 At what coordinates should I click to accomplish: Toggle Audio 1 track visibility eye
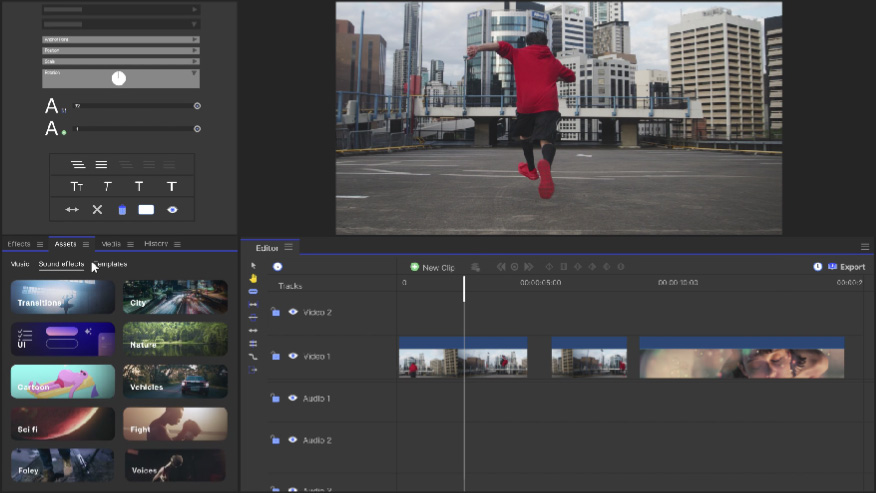point(293,398)
